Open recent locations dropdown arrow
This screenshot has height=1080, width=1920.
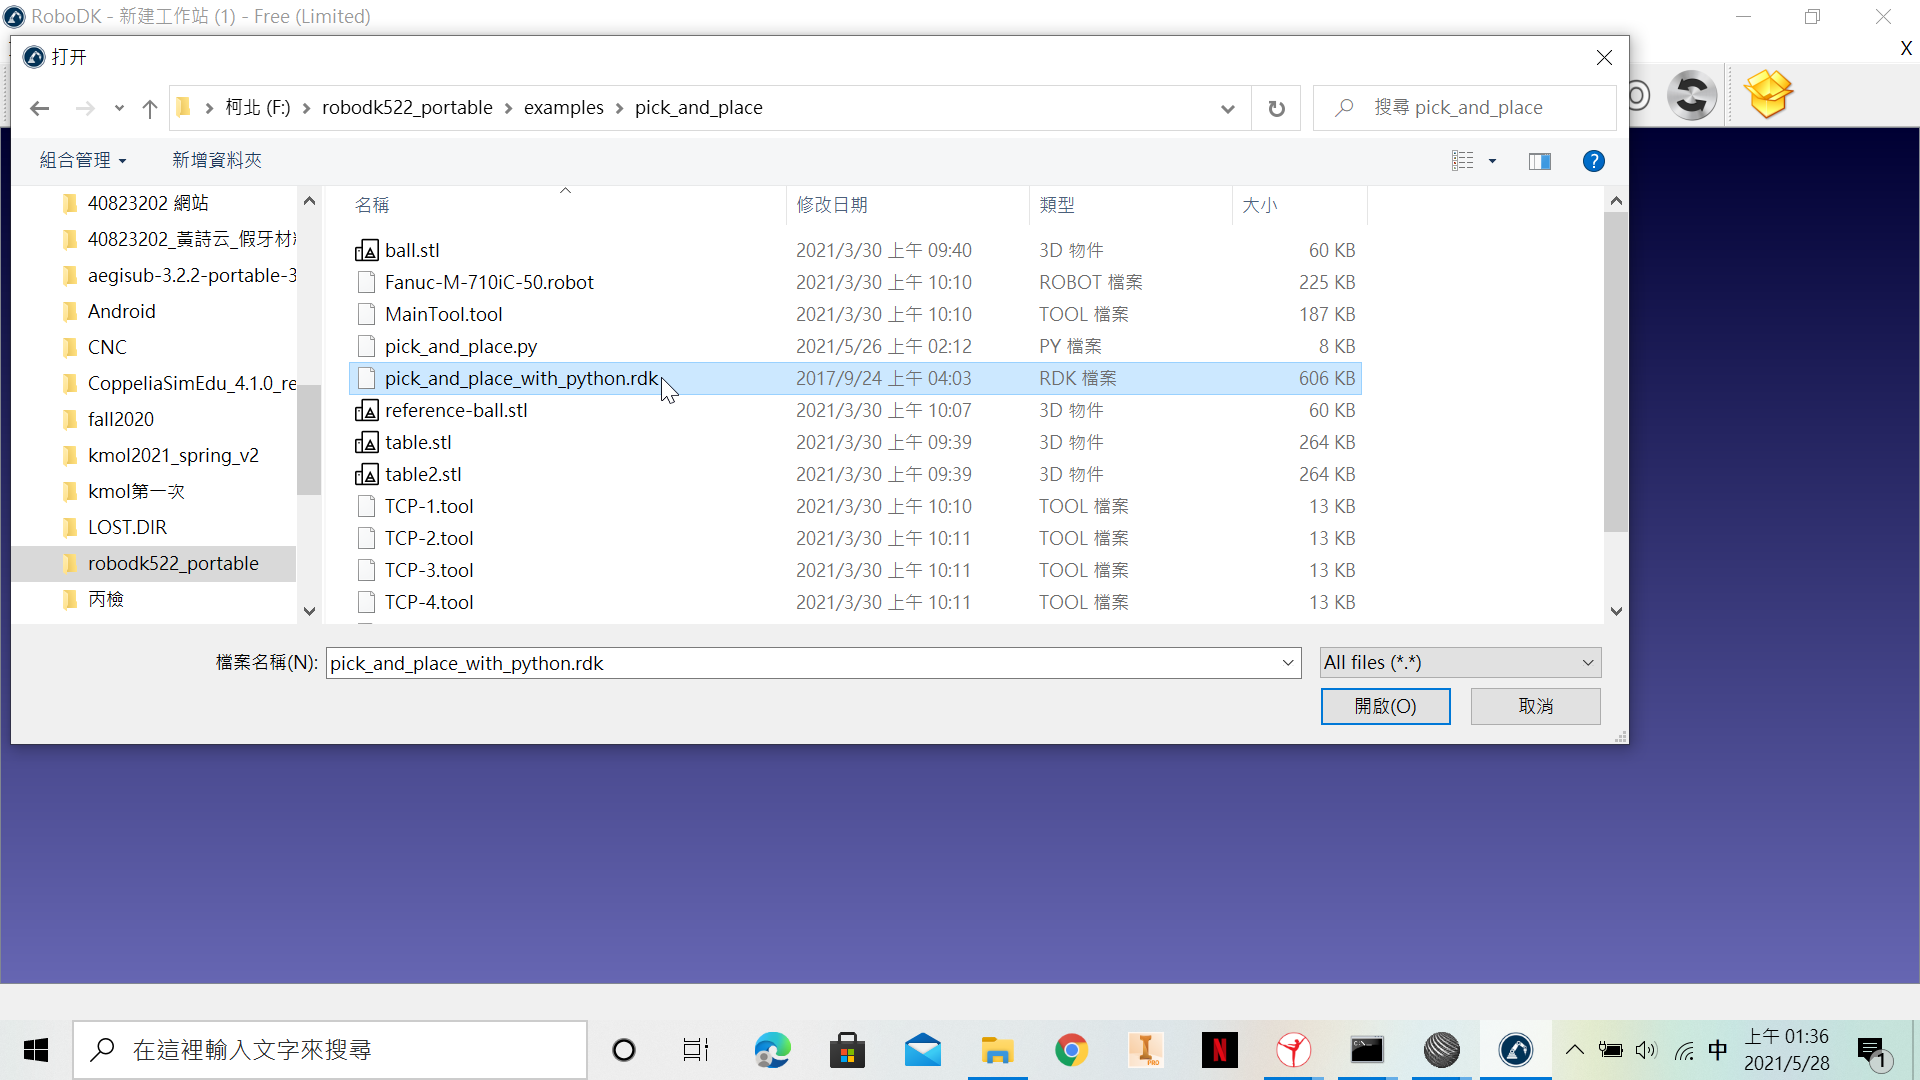point(119,108)
